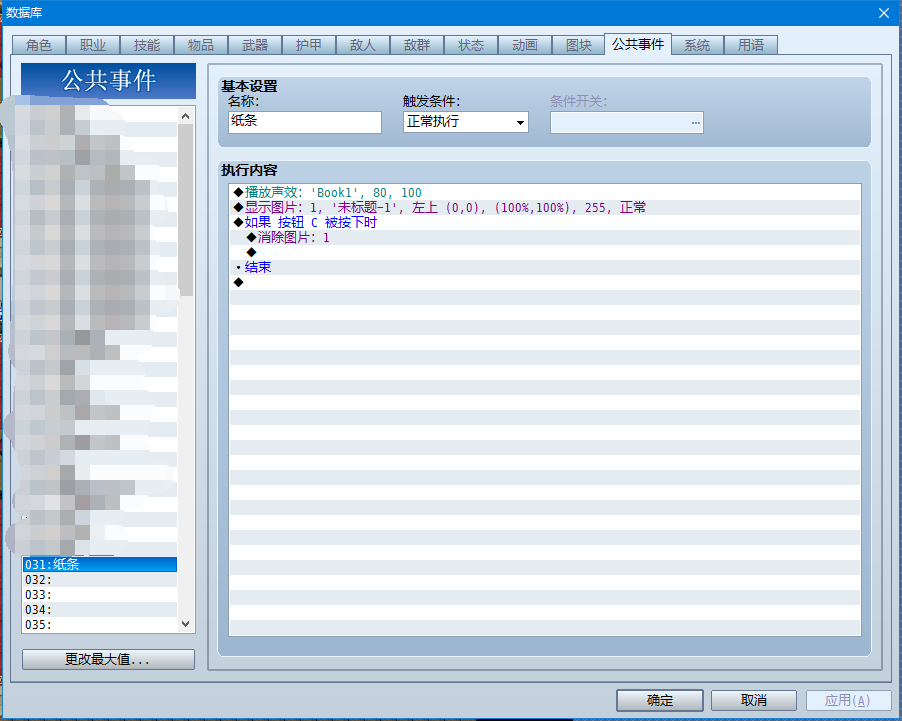Screen dimensions: 902x721
Task: Click the 名称 input field containing 纸条
Action: click(x=305, y=122)
